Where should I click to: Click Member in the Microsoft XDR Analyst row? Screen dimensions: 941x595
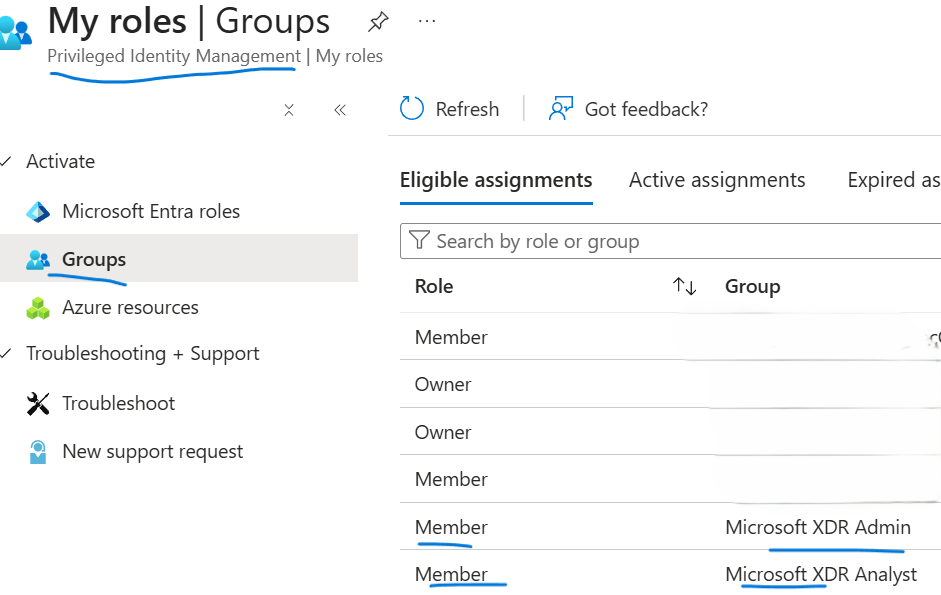click(451, 575)
